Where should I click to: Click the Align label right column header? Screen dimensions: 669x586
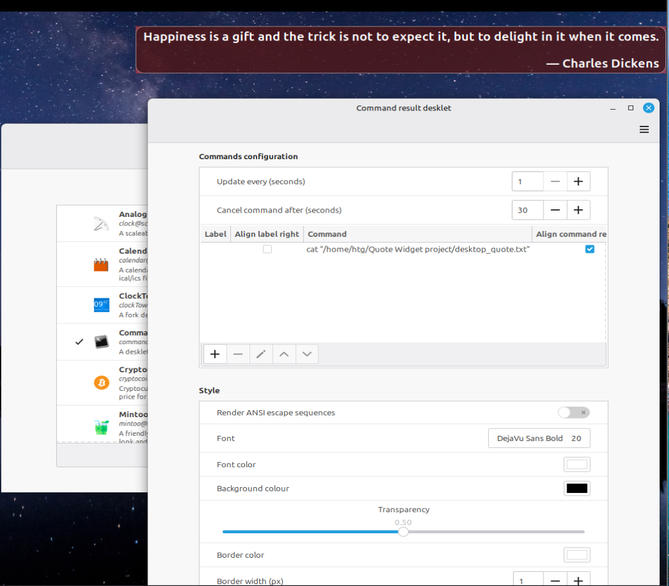(267, 234)
